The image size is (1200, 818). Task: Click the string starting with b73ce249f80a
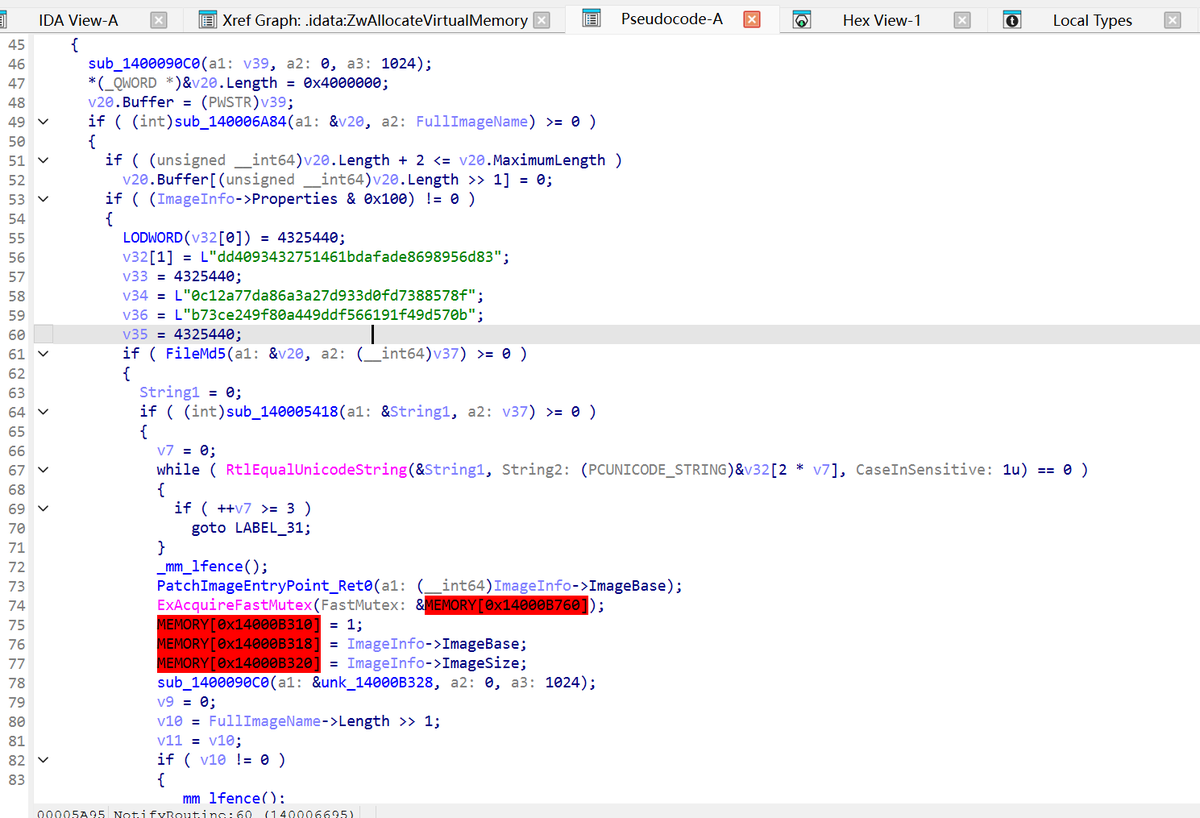(329, 315)
